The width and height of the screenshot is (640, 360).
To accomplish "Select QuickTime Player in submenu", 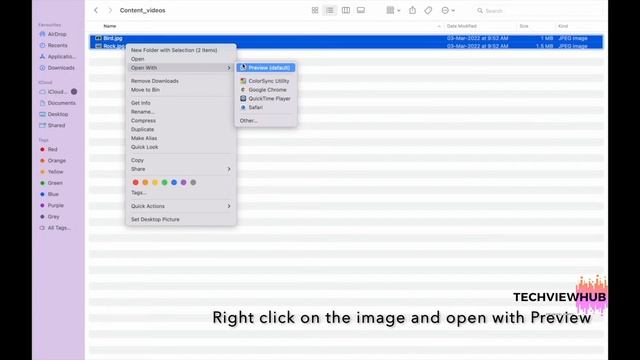I will (x=266, y=98).
